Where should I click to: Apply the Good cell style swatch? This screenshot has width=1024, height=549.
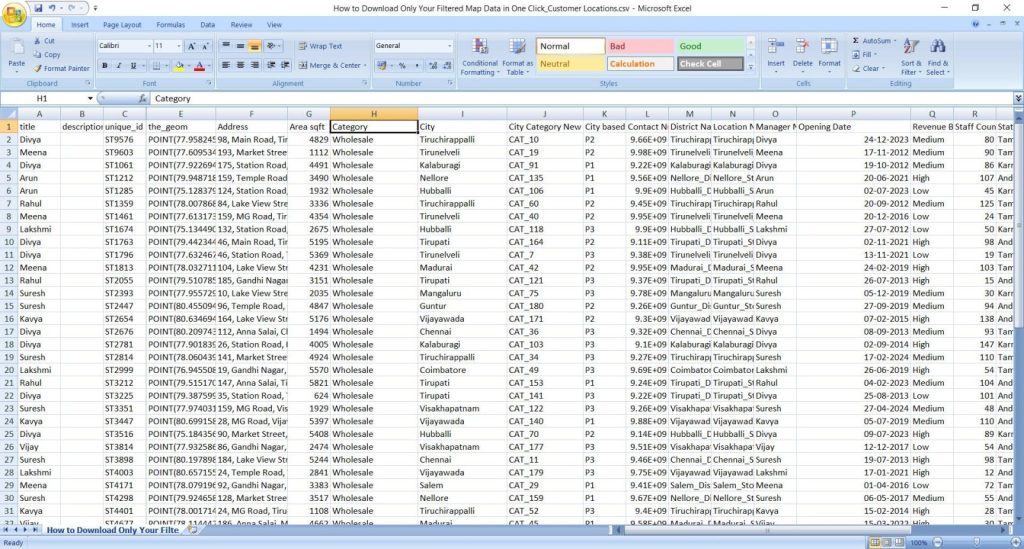(710, 46)
